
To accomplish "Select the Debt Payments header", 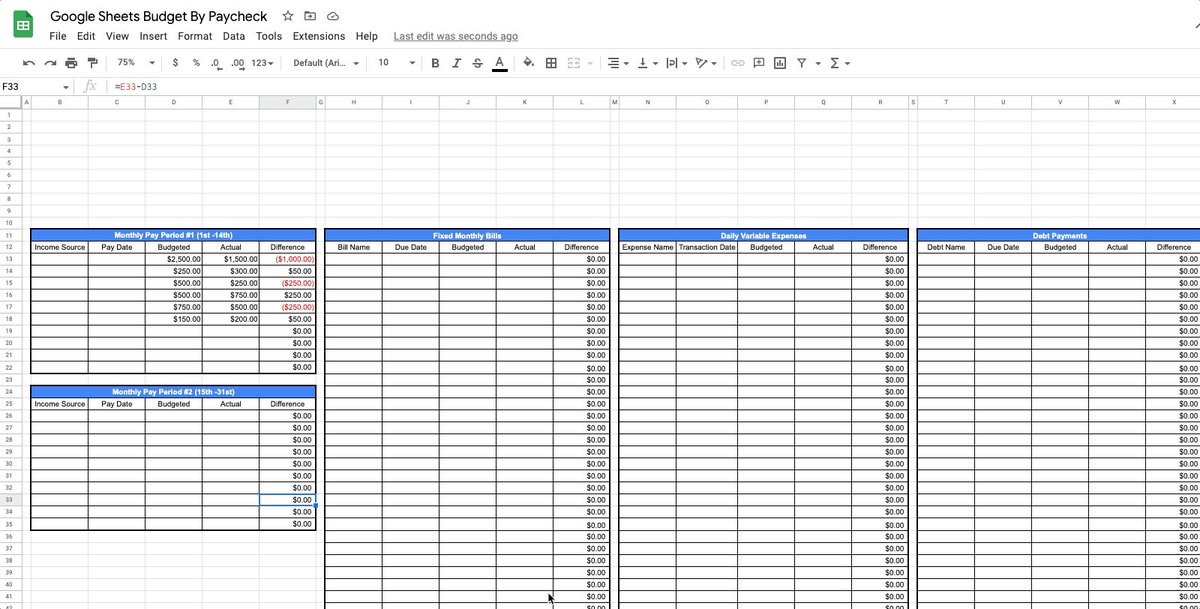I will coord(1061,235).
